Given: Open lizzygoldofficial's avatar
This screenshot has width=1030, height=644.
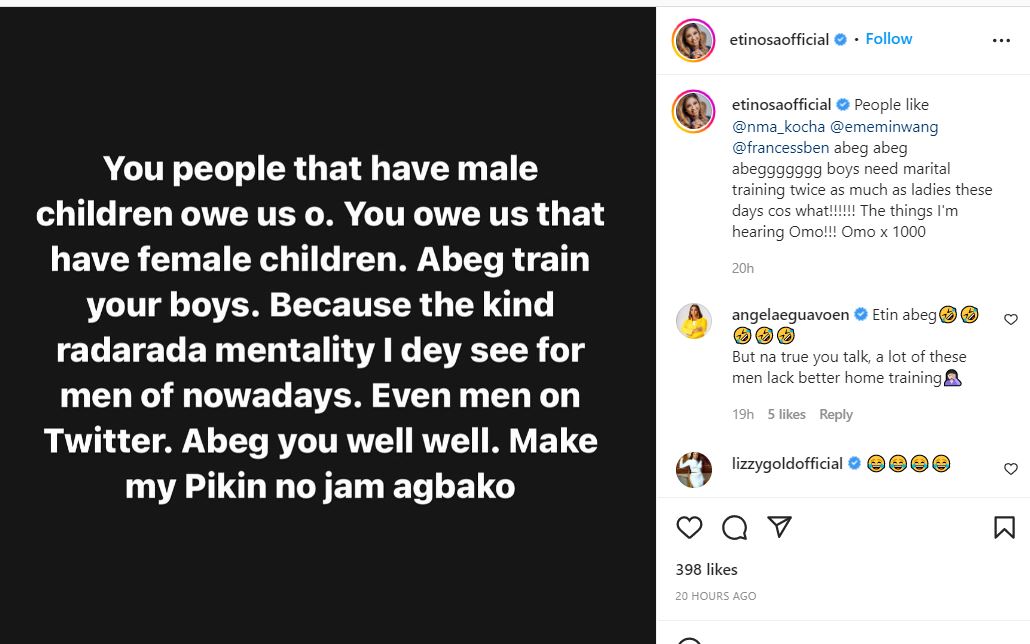Looking at the screenshot, I should coord(693,470).
